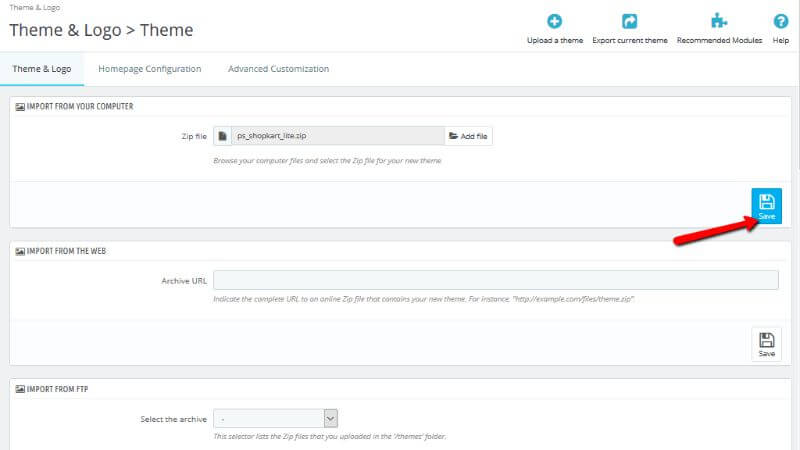
Task: Click the Import From FTP header icon
Action: tap(20, 389)
